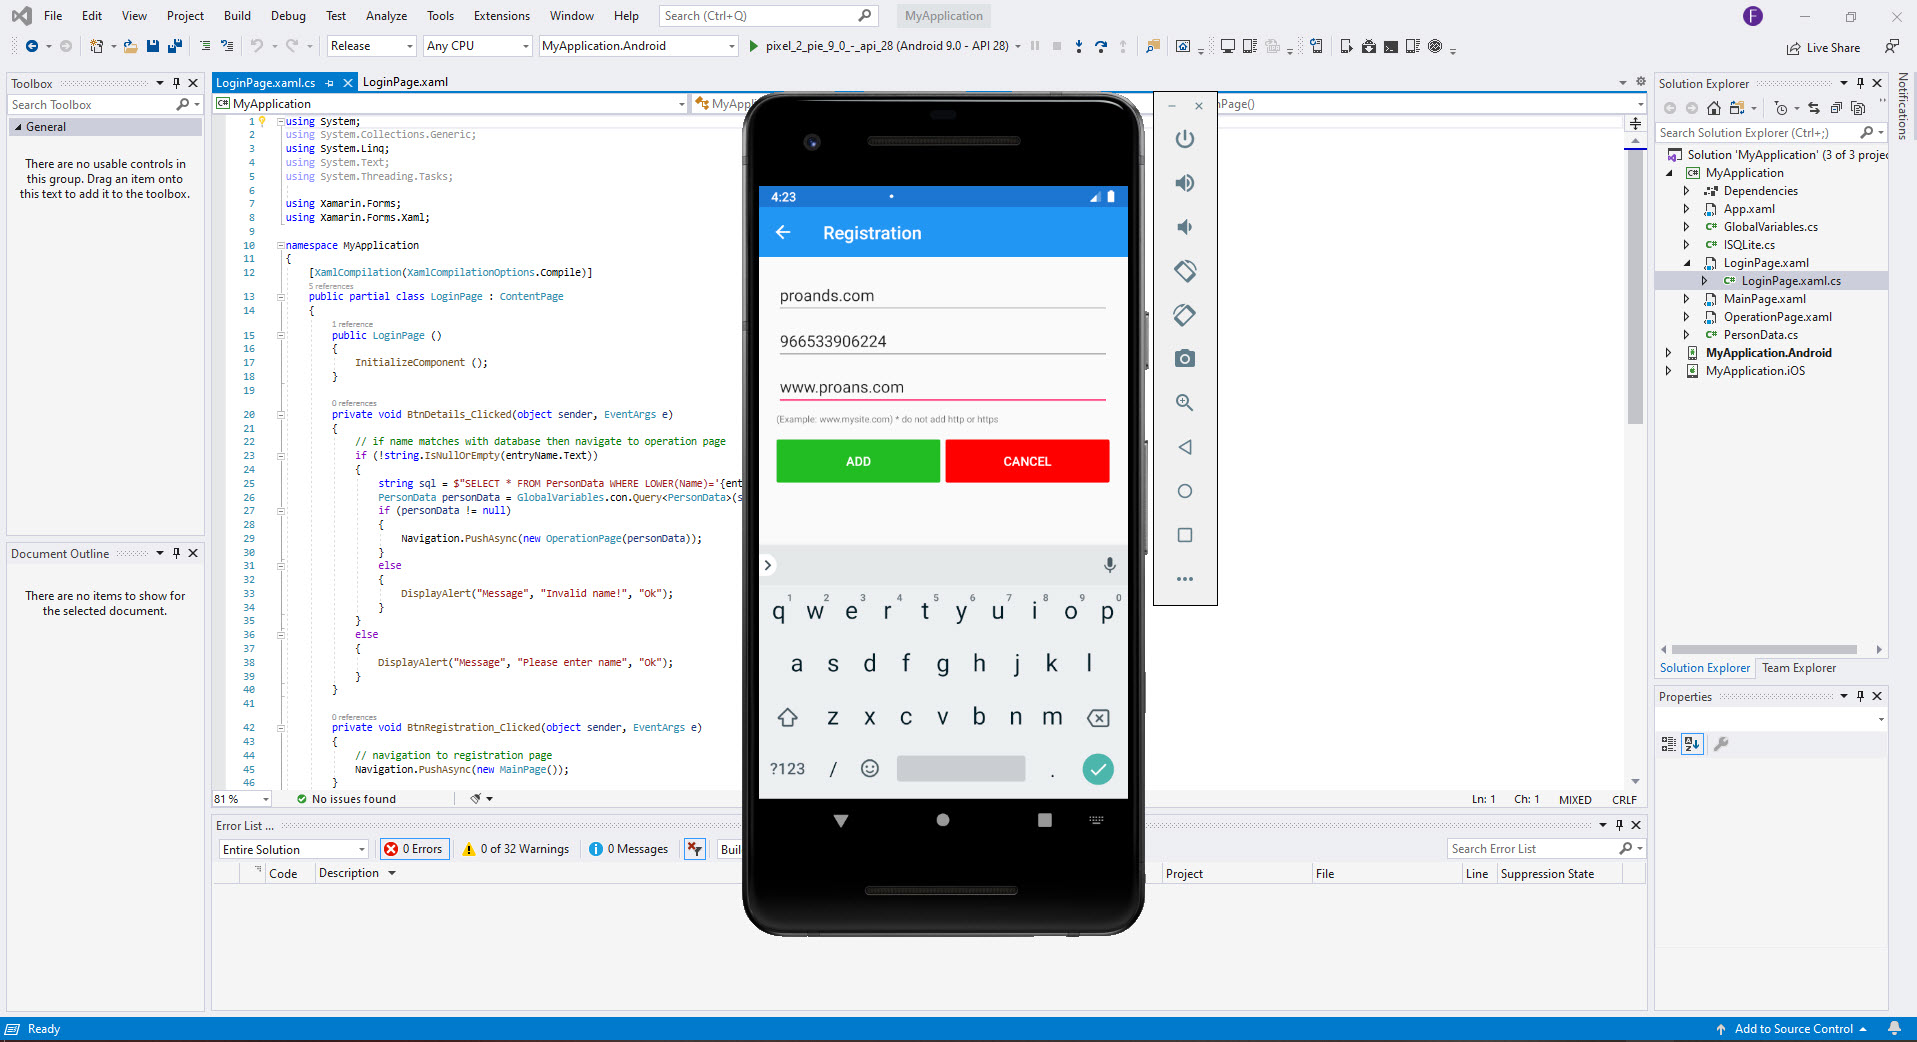
Task: Tap the back arrow in Registration header
Action: tap(783, 232)
